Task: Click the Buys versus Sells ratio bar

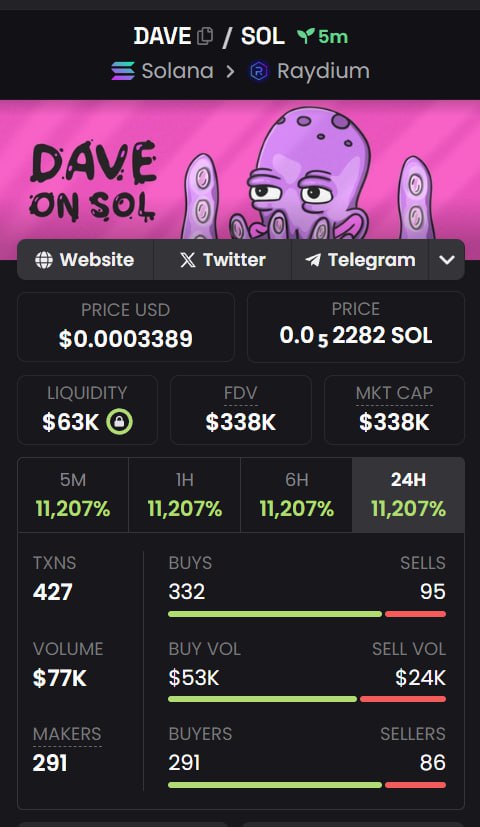Action: pyautogui.click(x=307, y=614)
